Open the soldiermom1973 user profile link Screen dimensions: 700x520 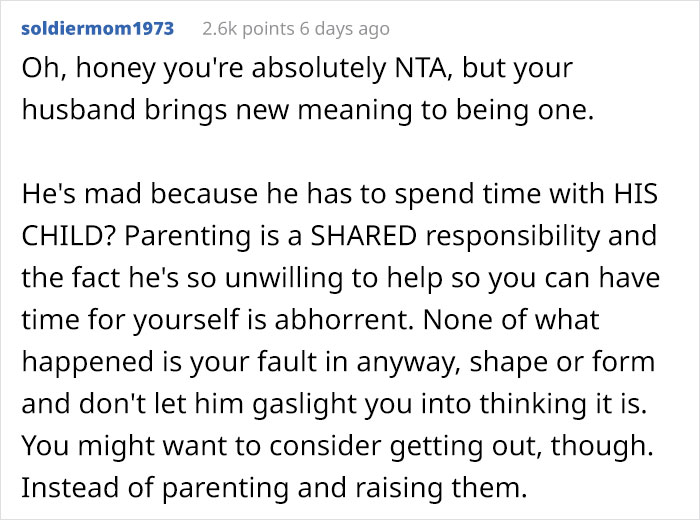97,29
